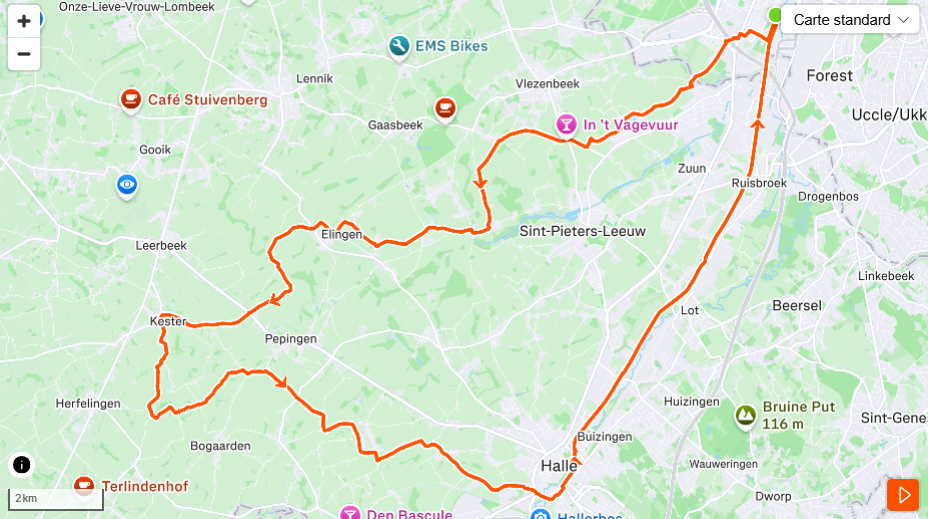Select the In 't Vagevuur cocktail marker
The height and width of the screenshot is (519, 928).
tap(566, 125)
